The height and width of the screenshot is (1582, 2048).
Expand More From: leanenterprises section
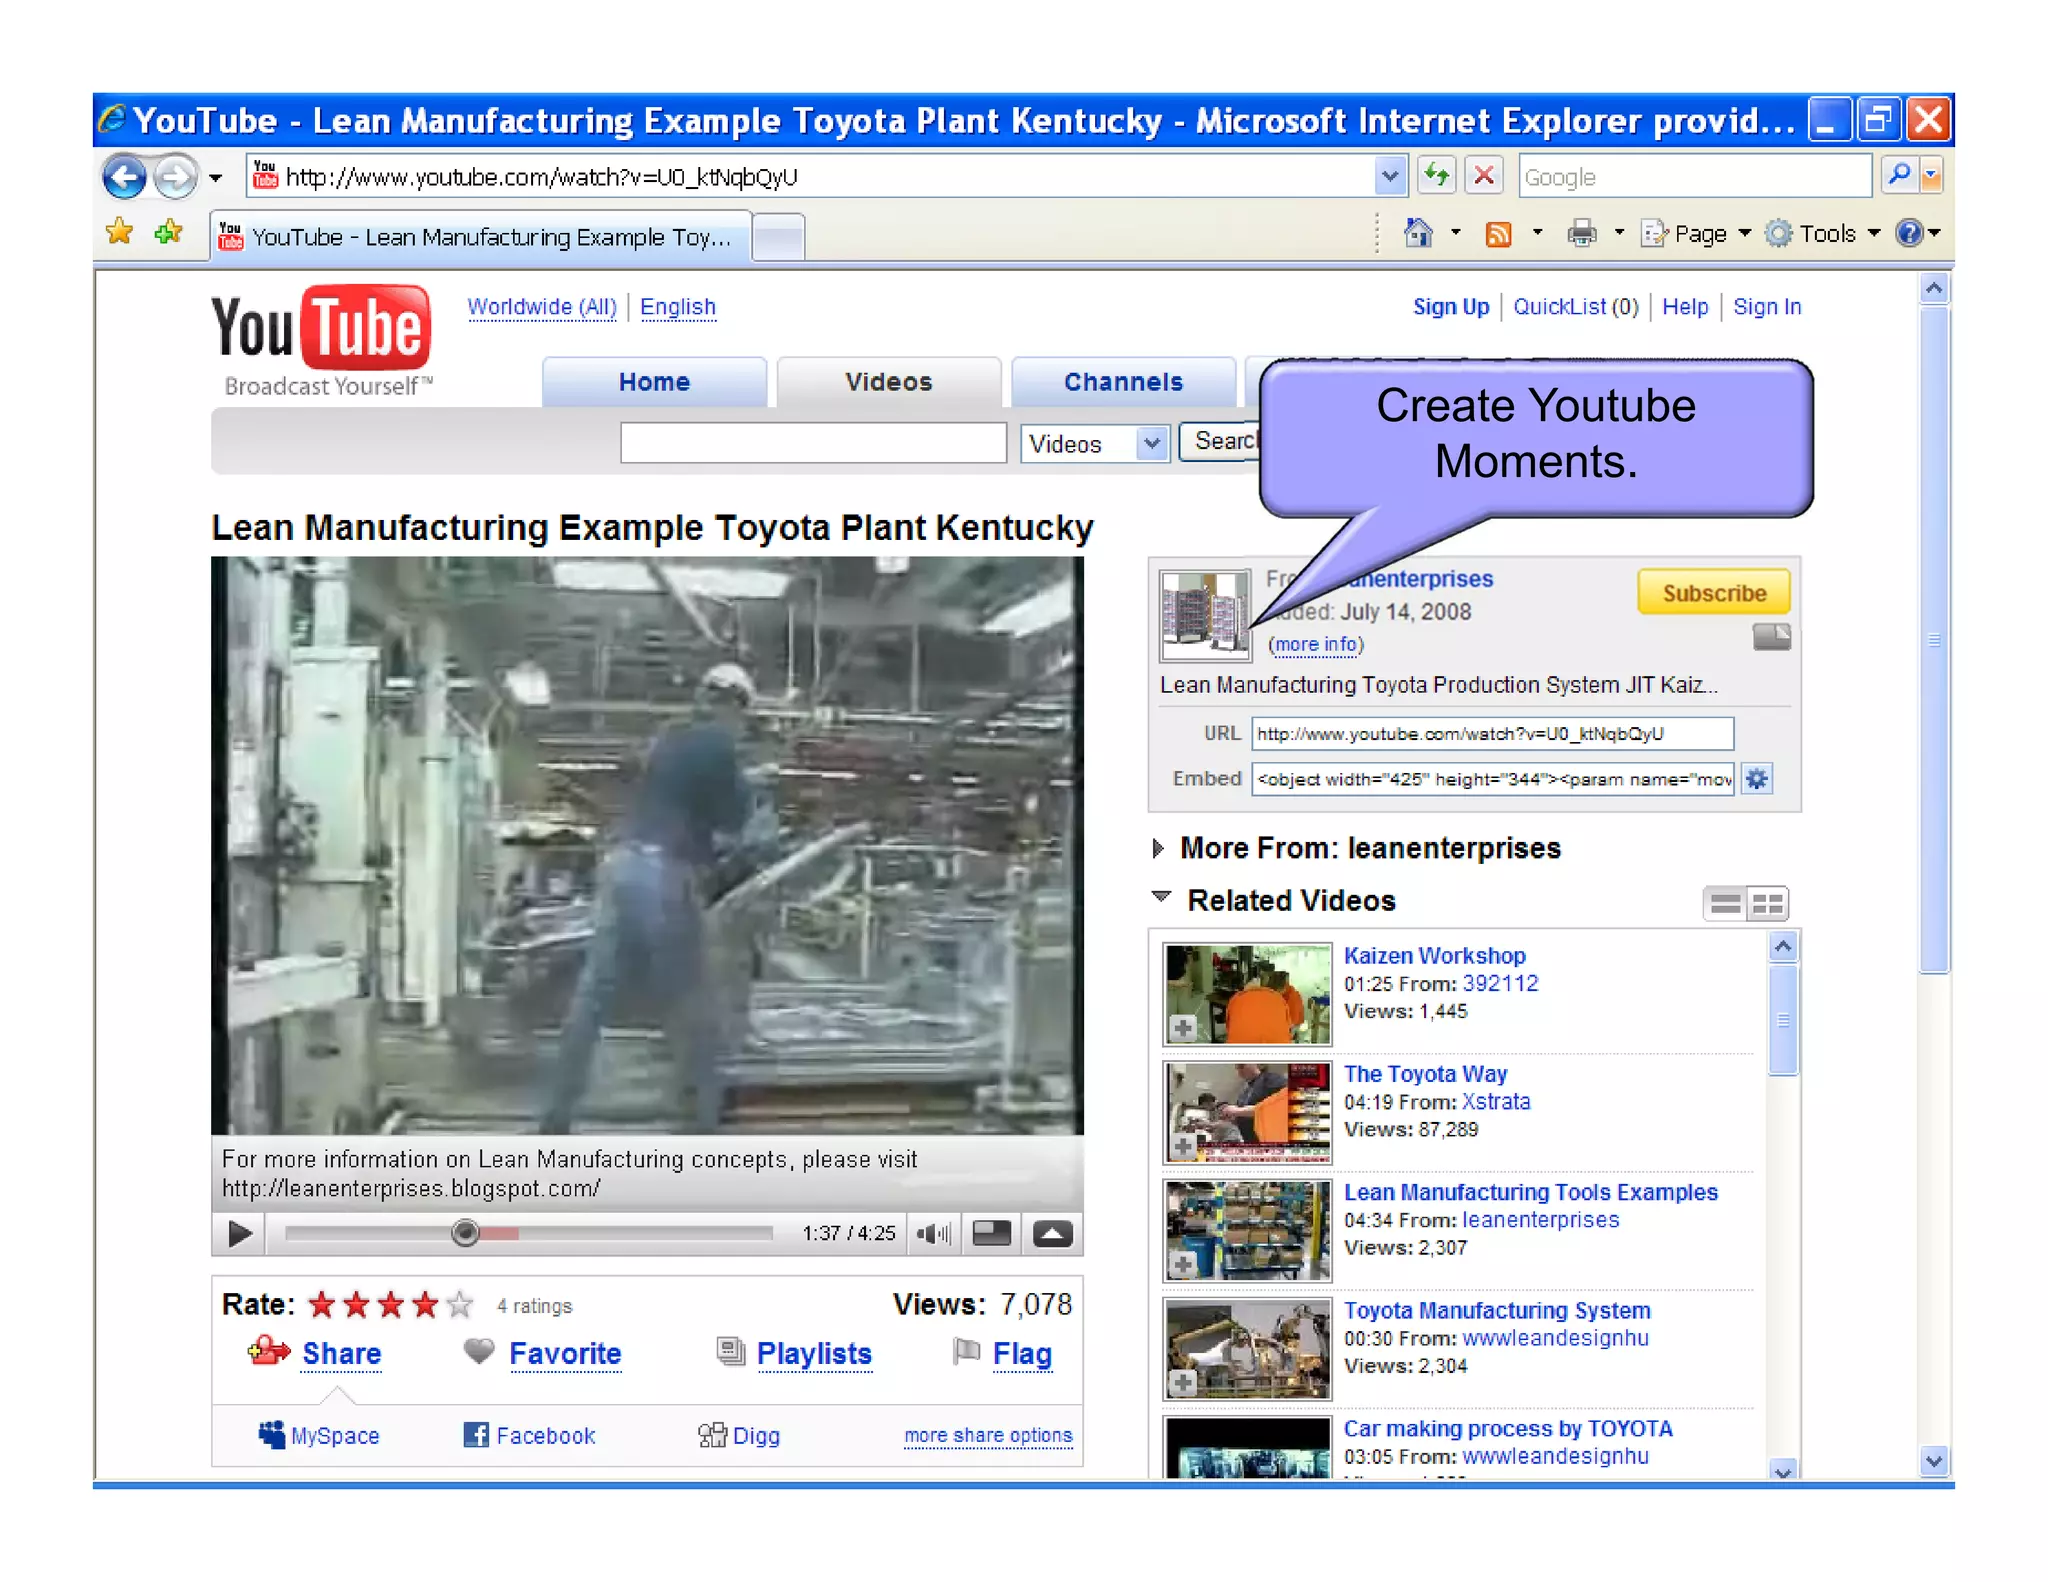[x=1157, y=848]
